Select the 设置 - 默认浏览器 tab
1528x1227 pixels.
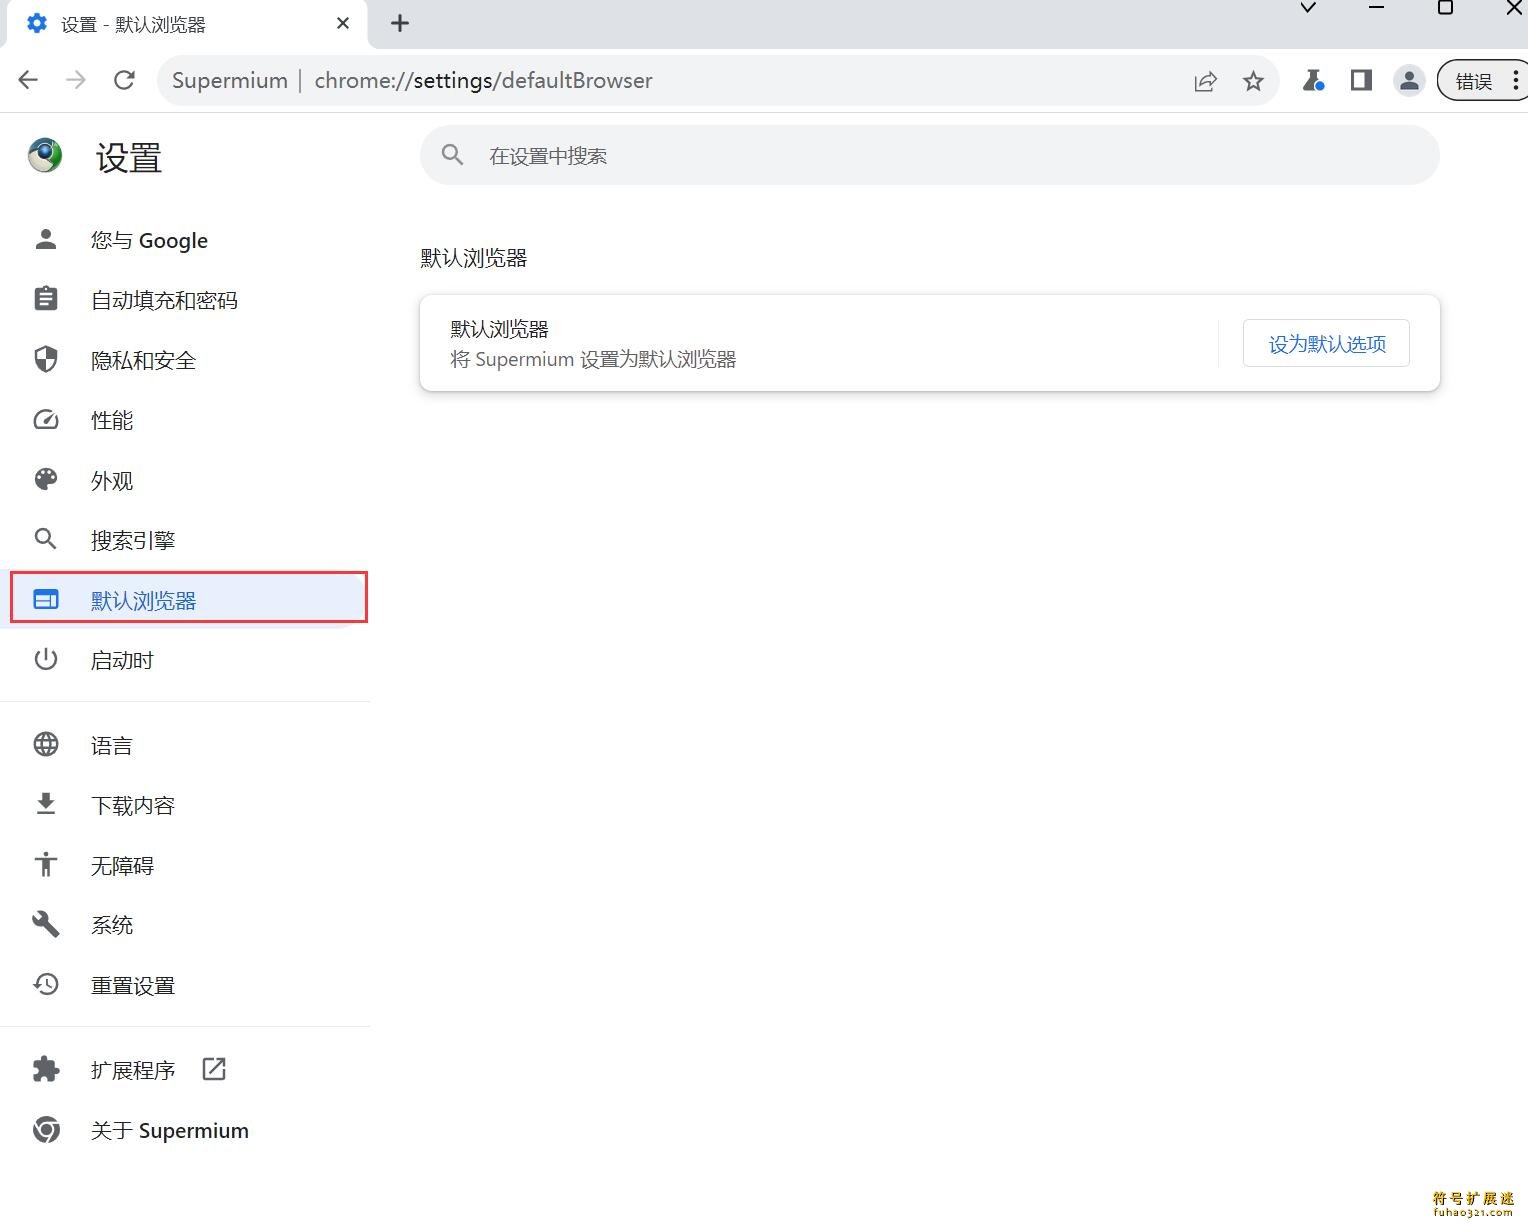[x=187, y=24]
